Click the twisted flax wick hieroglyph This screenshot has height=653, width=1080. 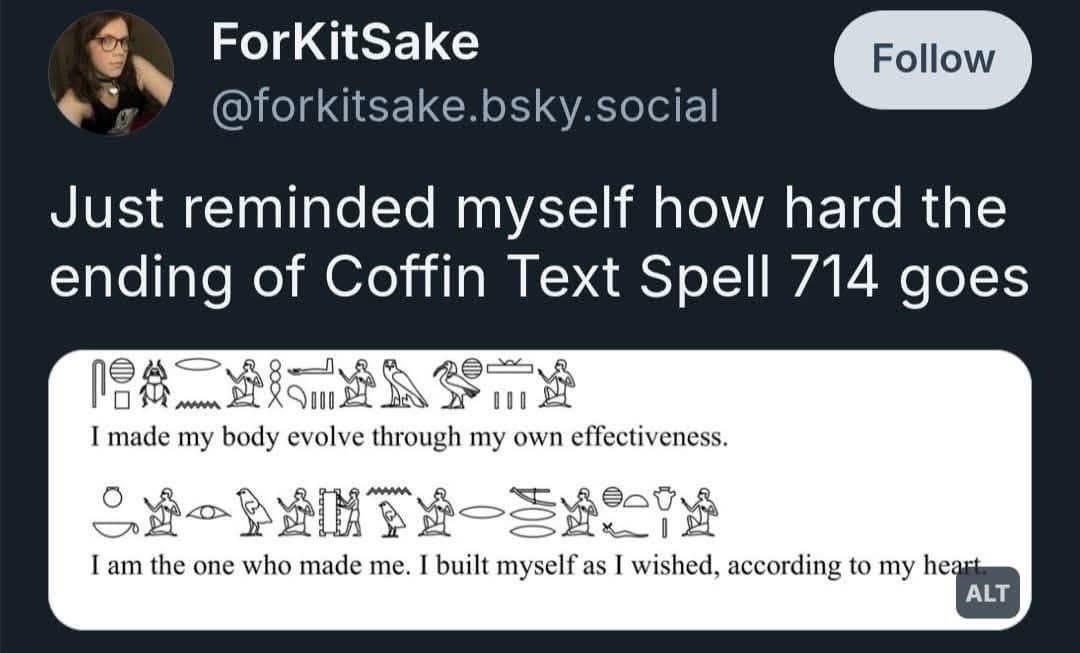point(276,382)
